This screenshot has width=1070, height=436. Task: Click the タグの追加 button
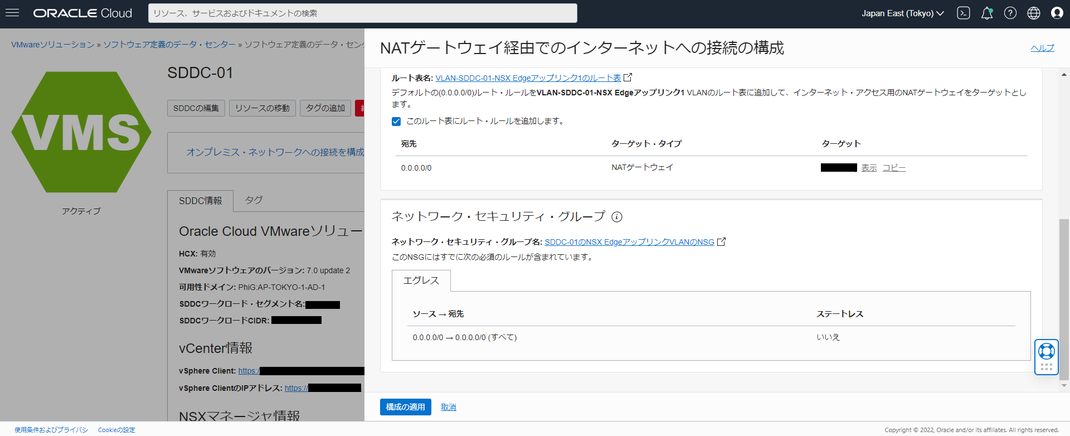tap(326, 108)
